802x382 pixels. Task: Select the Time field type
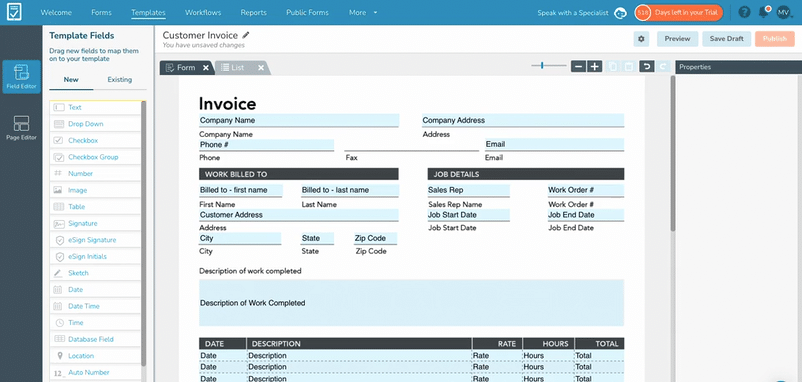click(95, 323)
